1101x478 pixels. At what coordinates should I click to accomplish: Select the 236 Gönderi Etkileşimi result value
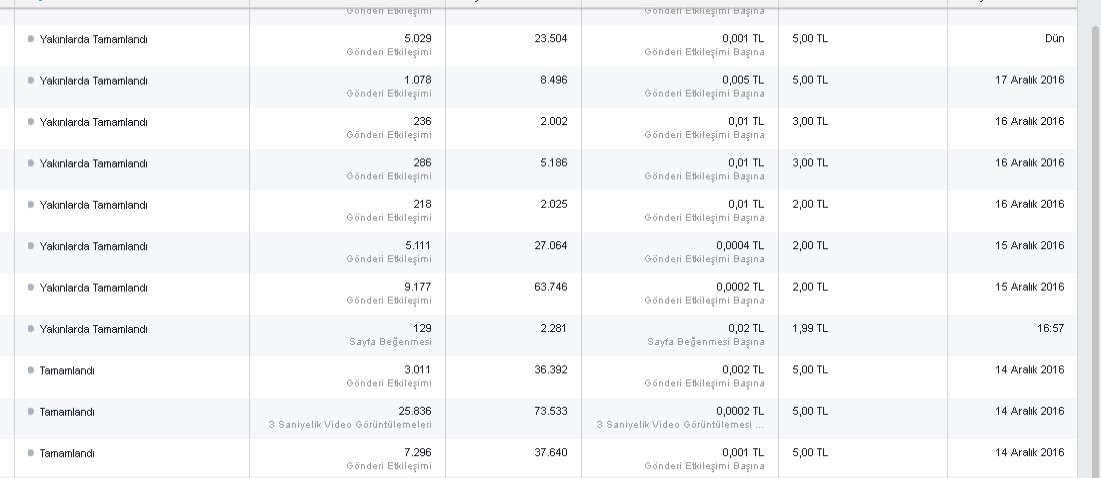pos(422,121)
